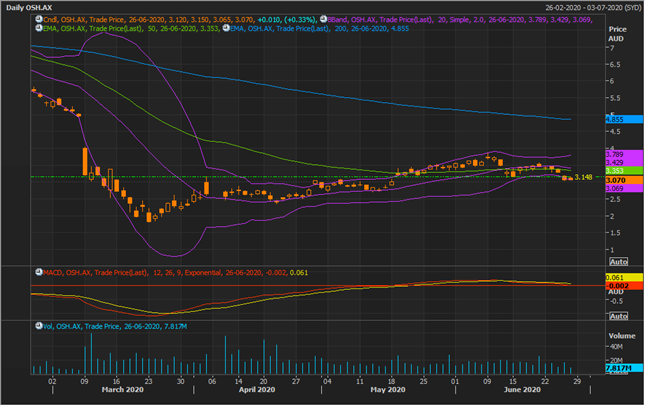Viewport: 645px width, 406px height.
Task: Click the purple 3.789 upper band tag
Action: pyautogui.click(x=624, y=154)
